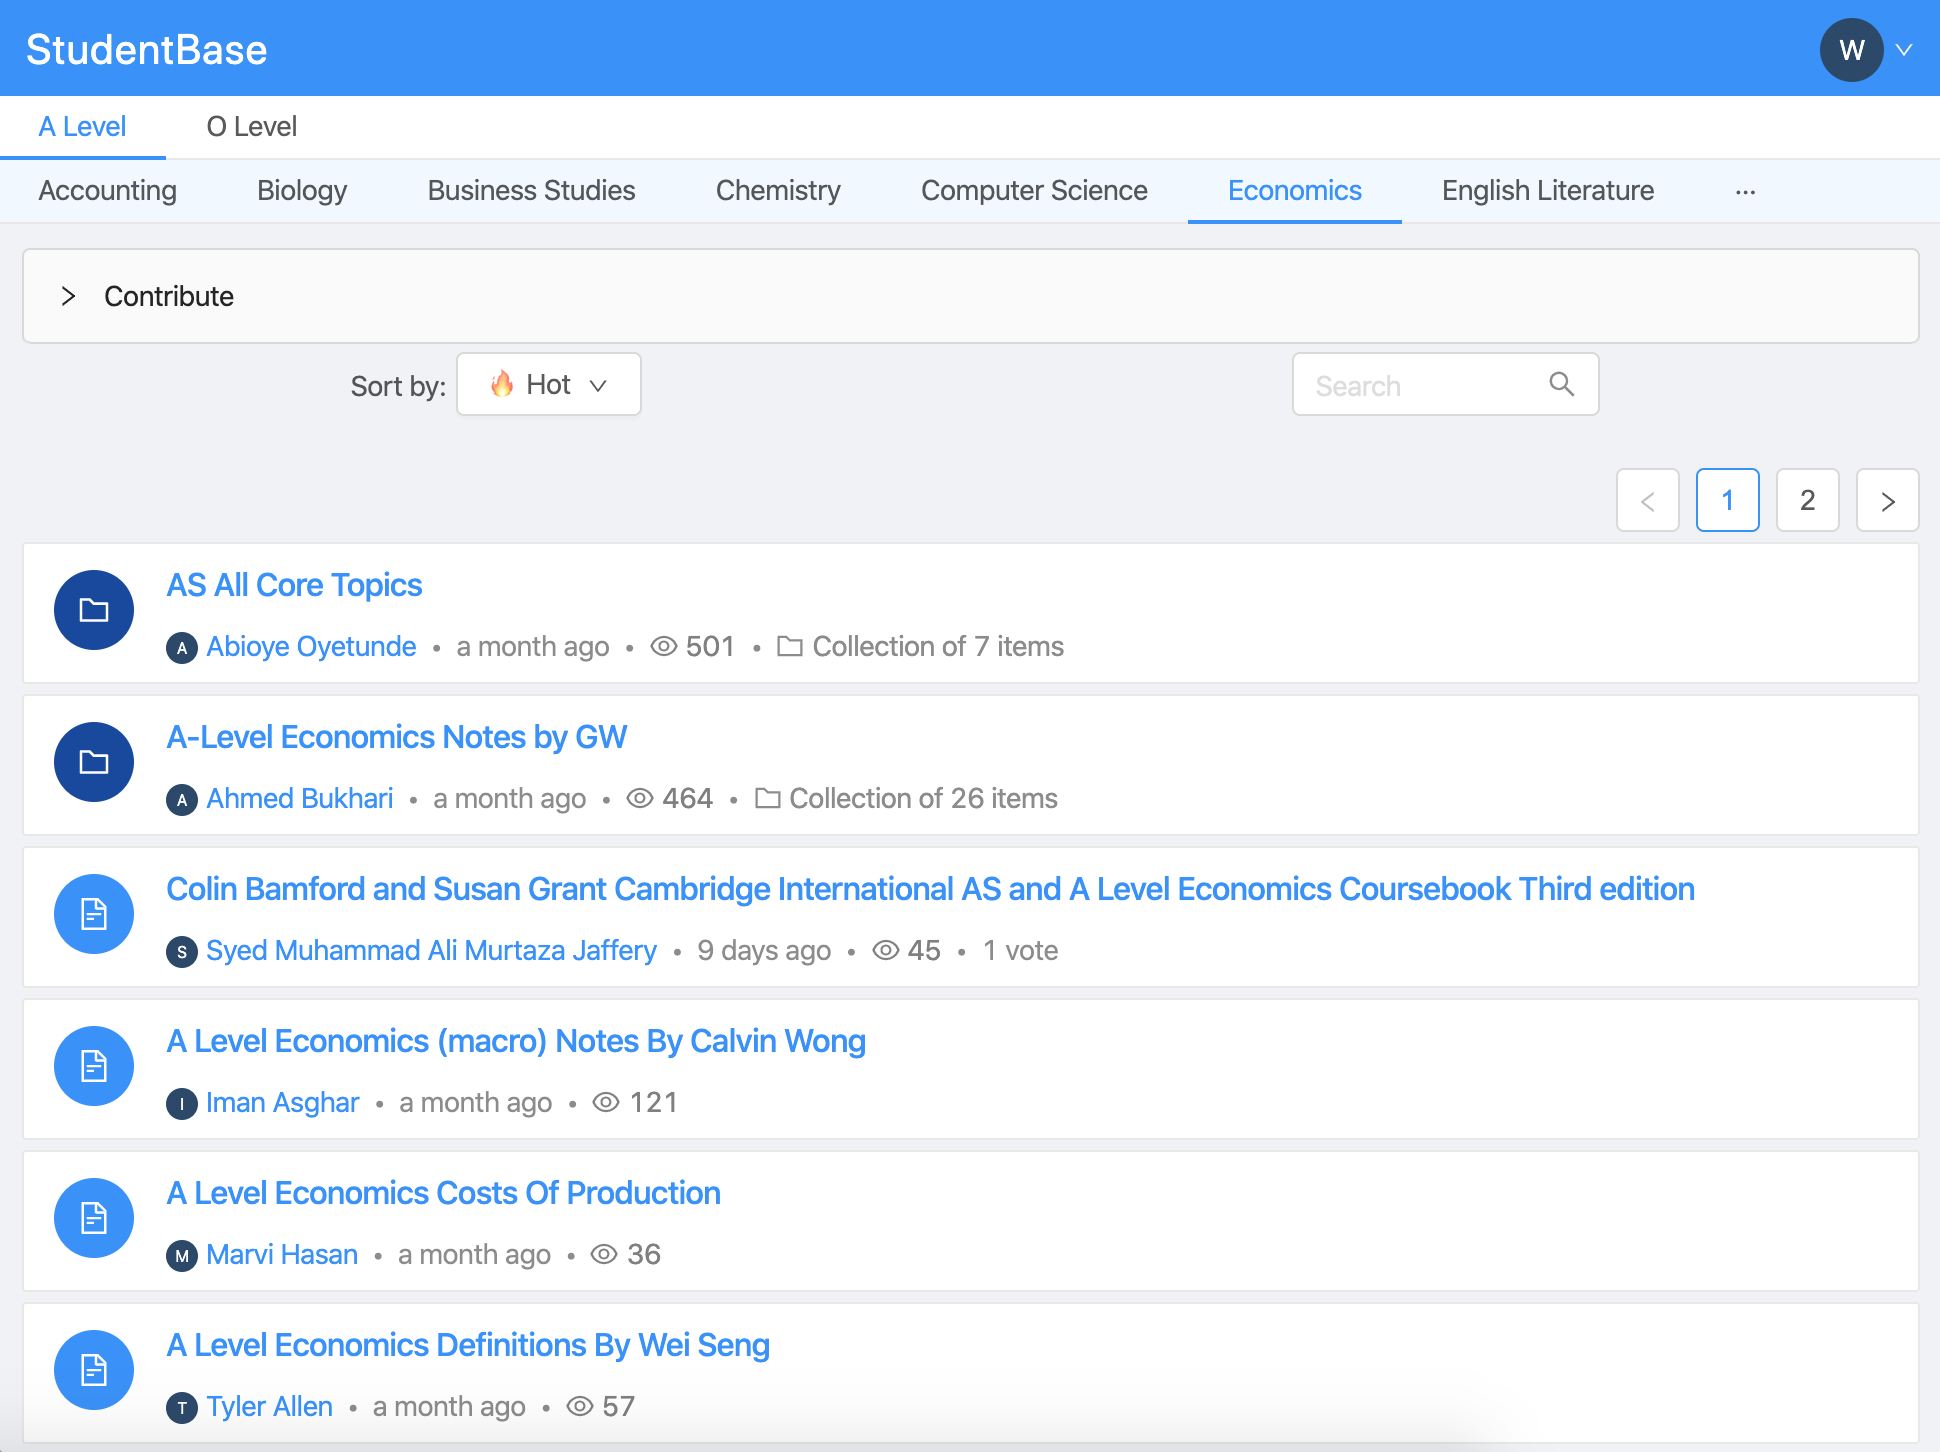This screenshot has width=1940, height=1452.
Task: Click the document icon for Calvin Wong macro notes
Action: 94,1066
